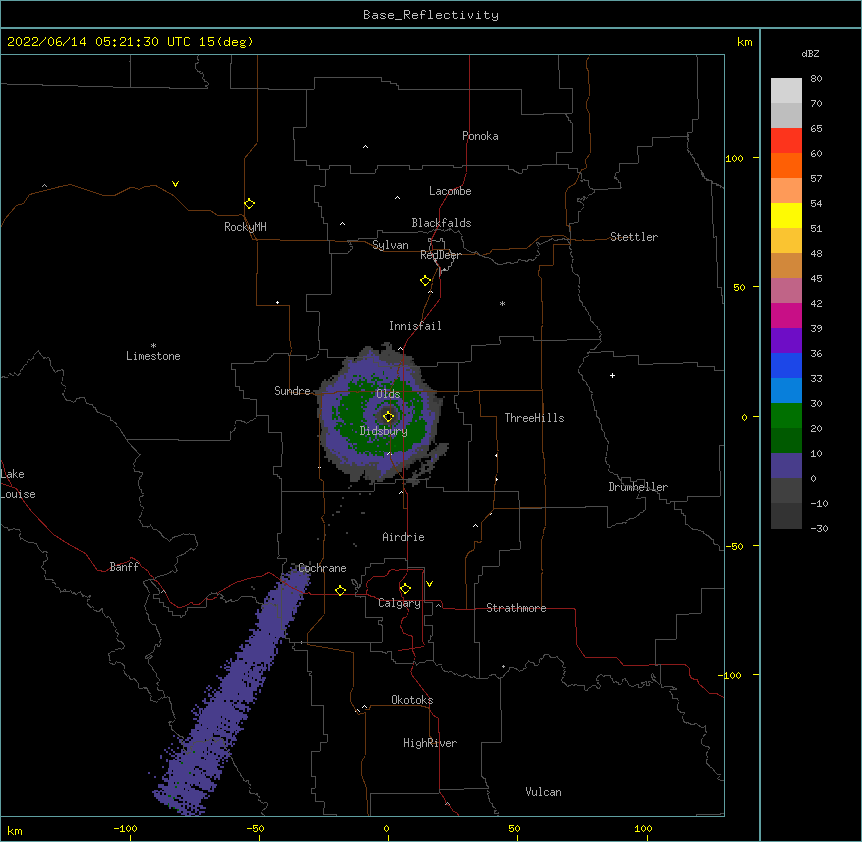Click the Limestone label
This screenshot has width=862, height=842.
(x=153, y=356)
